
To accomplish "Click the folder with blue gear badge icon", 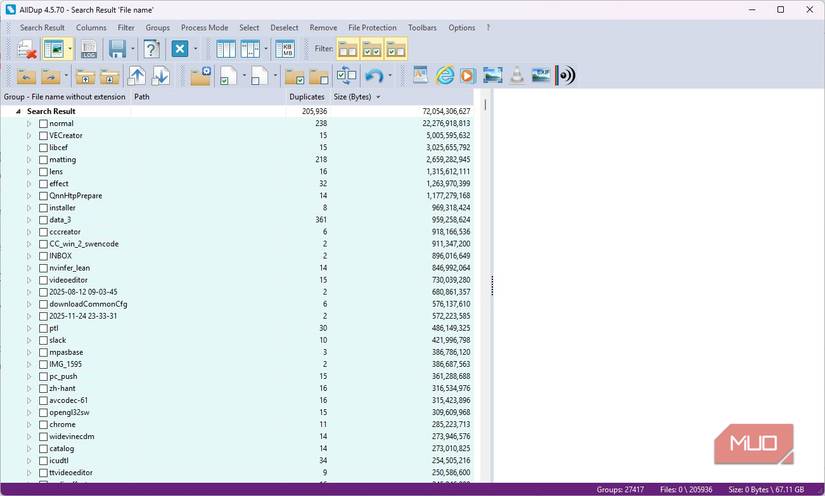I will coord(200,76).
